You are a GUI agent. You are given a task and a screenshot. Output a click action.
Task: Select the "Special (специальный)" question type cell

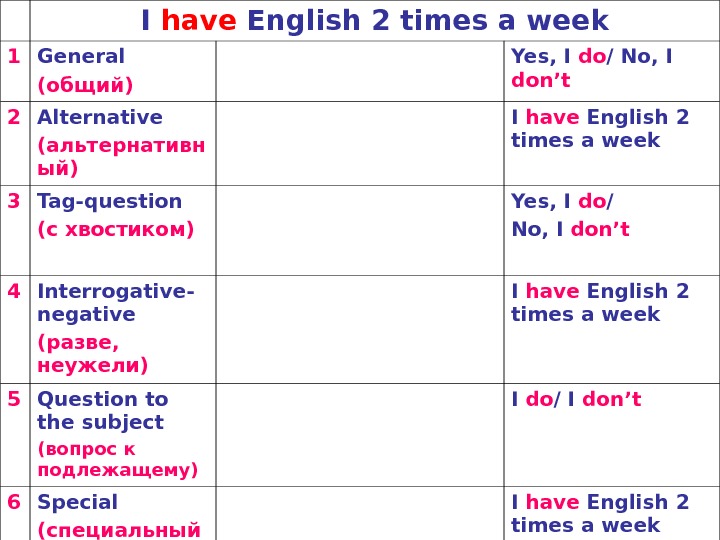pyautogui.click(x=122, y=515)
